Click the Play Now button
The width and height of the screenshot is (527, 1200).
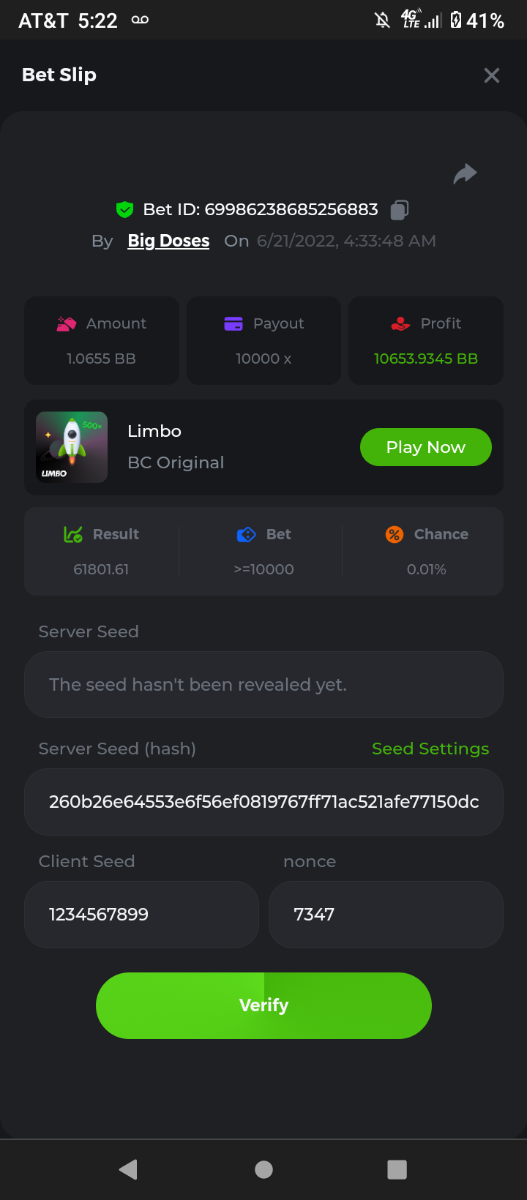pyautogui.click(x=426, y=447)
